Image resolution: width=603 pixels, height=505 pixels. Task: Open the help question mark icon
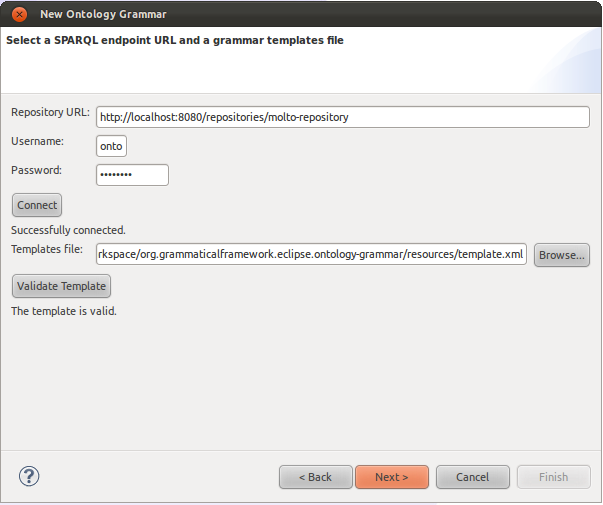click(29, 476)
